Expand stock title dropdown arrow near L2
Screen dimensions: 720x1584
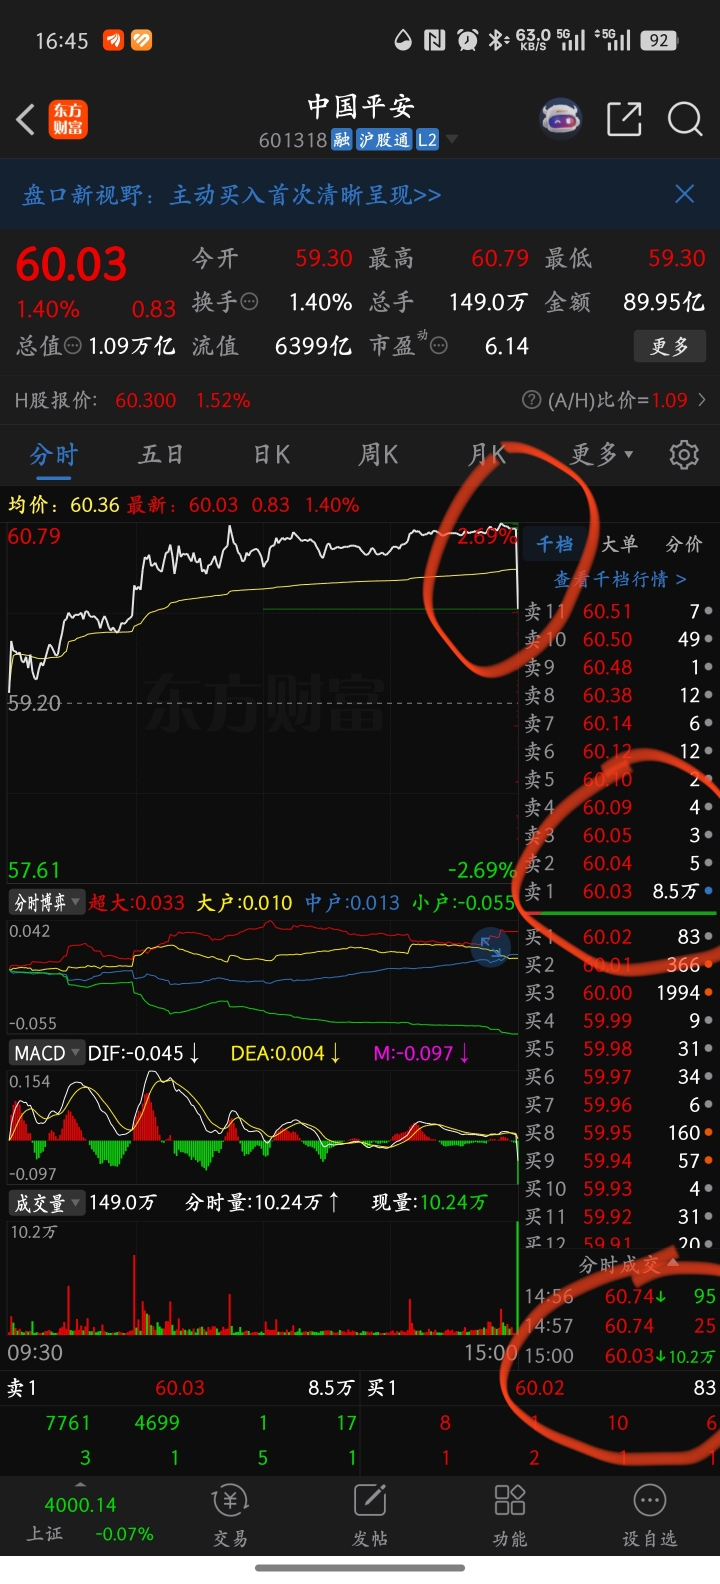click(452, 139)
